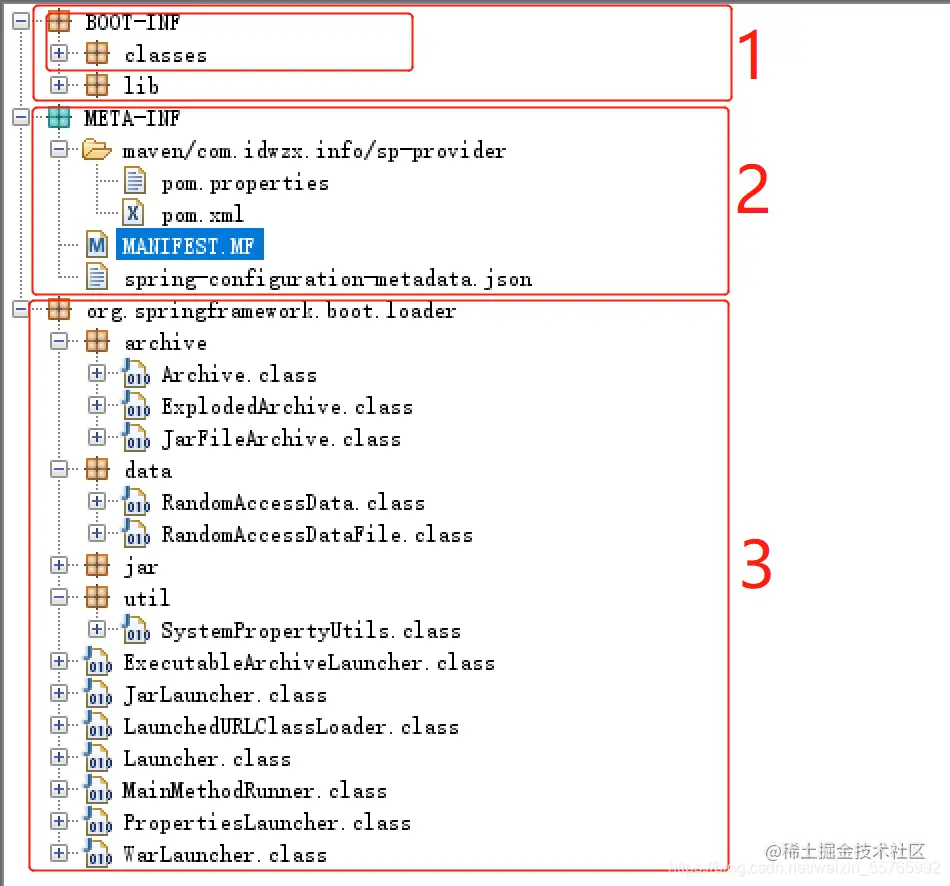
Task: Click the META-INF package icon
Action: click(x=59, y=117)
